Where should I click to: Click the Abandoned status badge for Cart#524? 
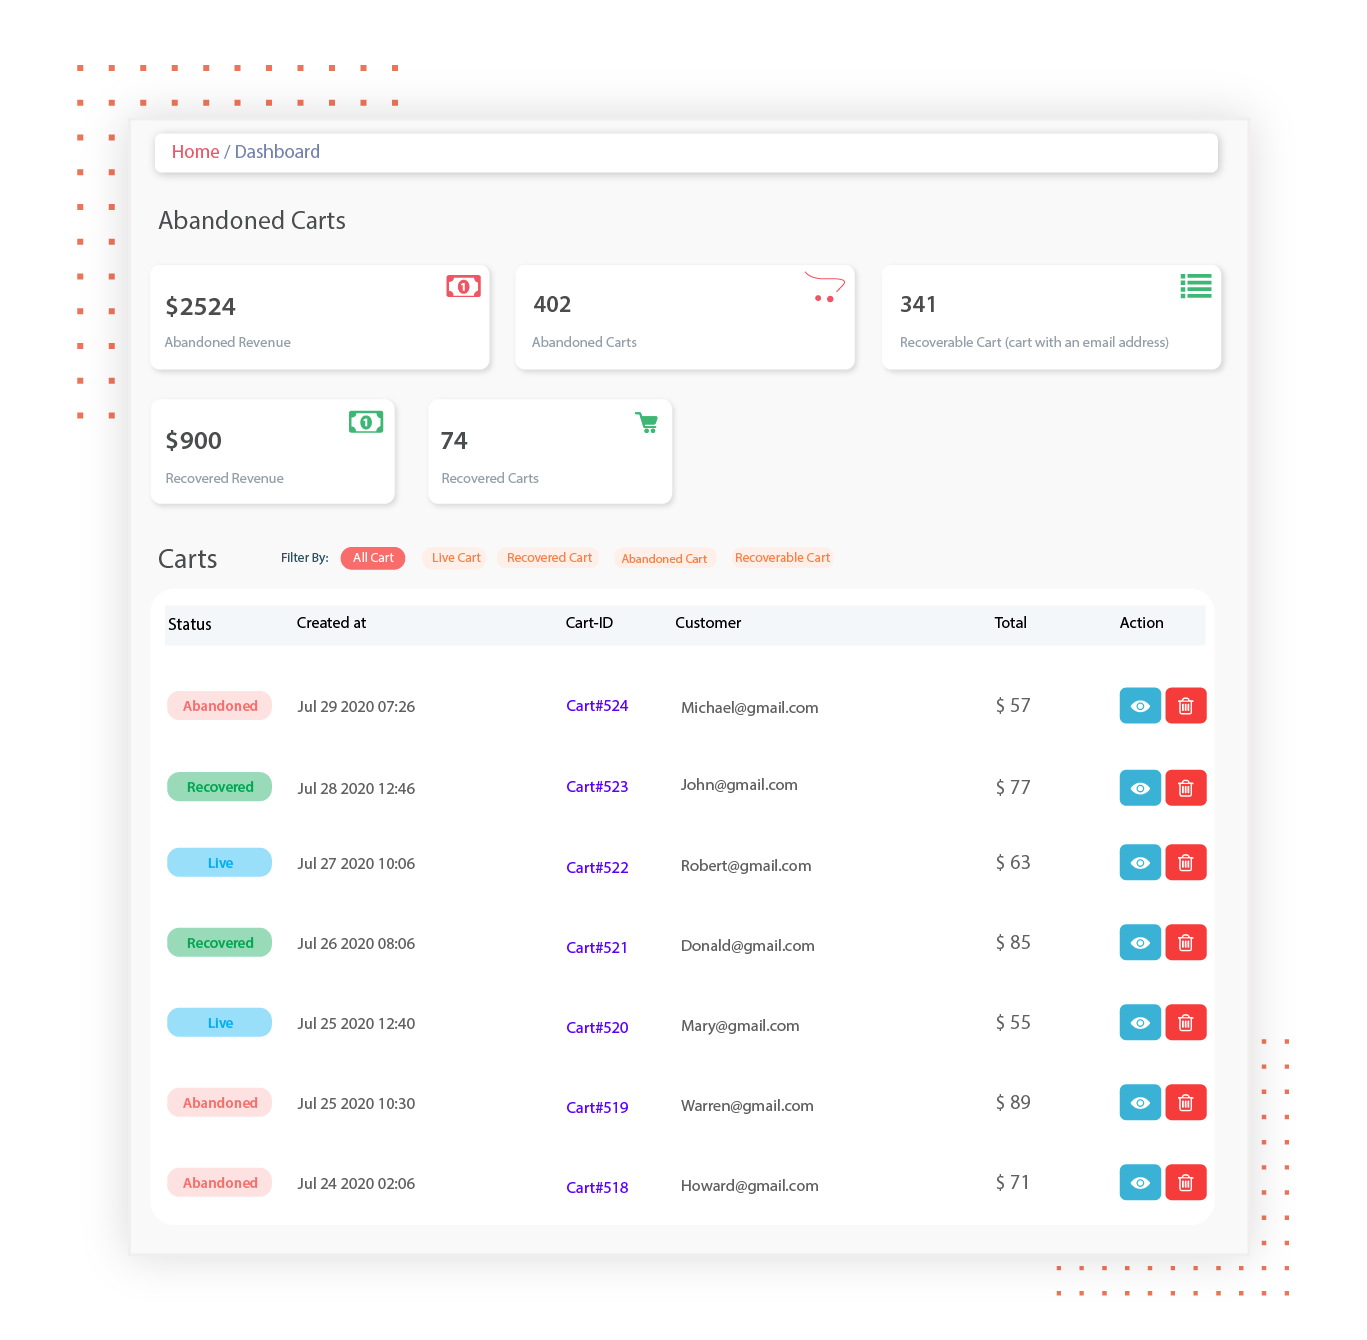[220, 706]
